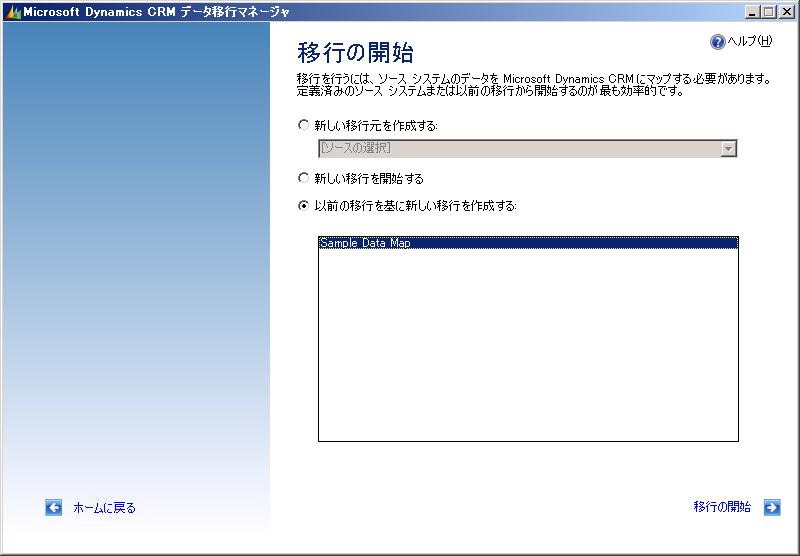
Task: Click the back arrow icon beside ホームに戻る
Action: [x=54, y=508]
